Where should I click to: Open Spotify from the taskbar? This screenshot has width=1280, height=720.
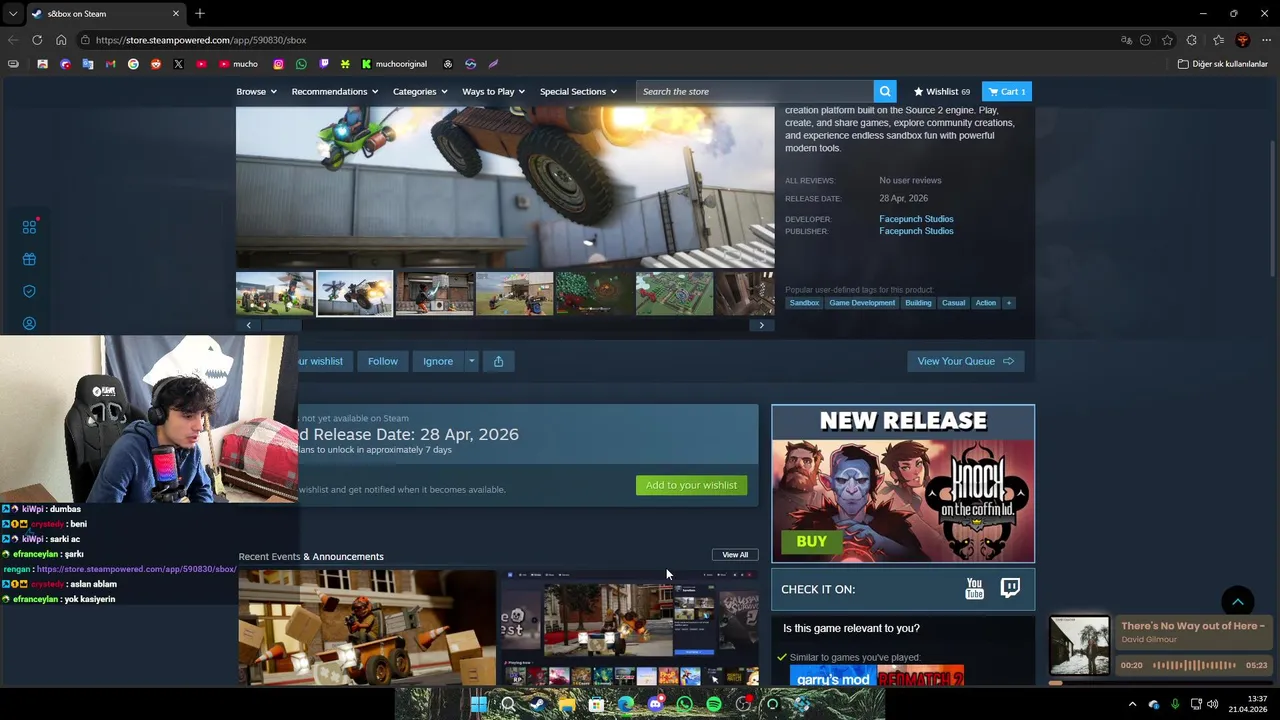point(713,704)
